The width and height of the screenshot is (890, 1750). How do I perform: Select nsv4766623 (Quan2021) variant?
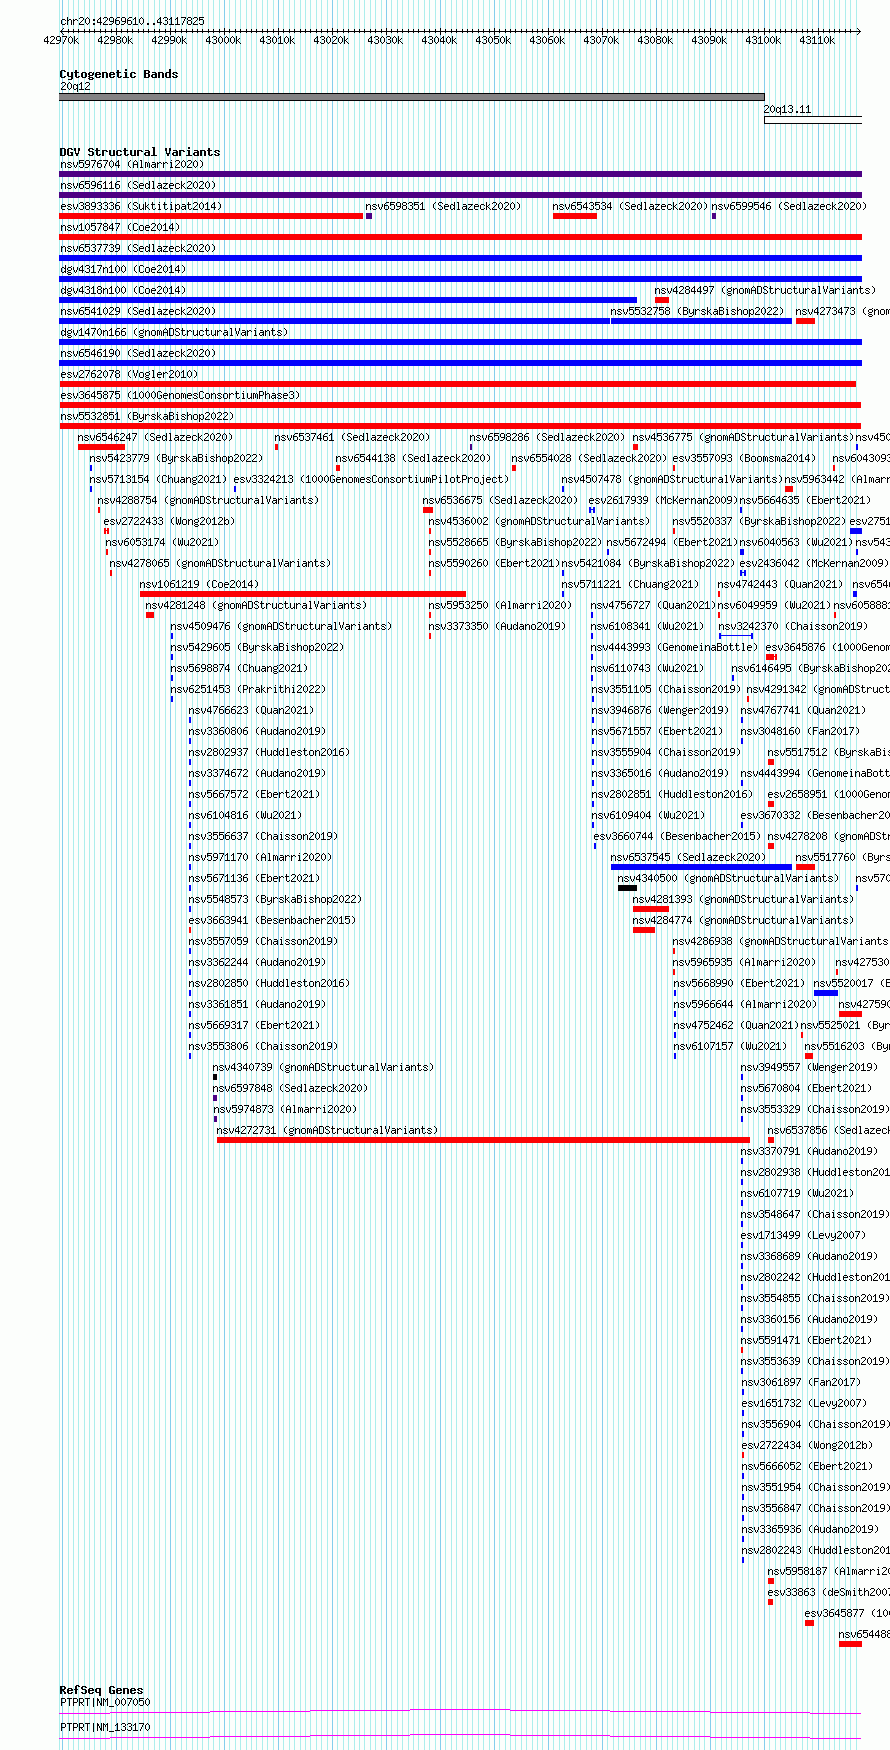(252, 710)
